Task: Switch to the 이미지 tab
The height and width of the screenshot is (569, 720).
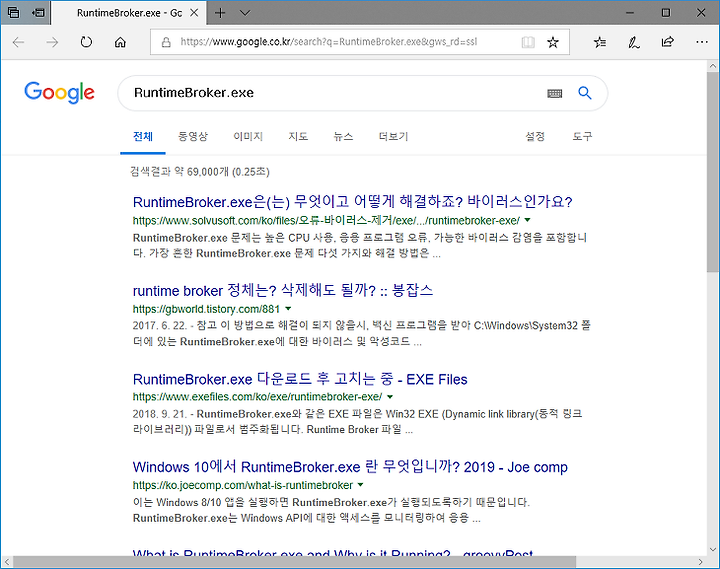Action: 248,136
